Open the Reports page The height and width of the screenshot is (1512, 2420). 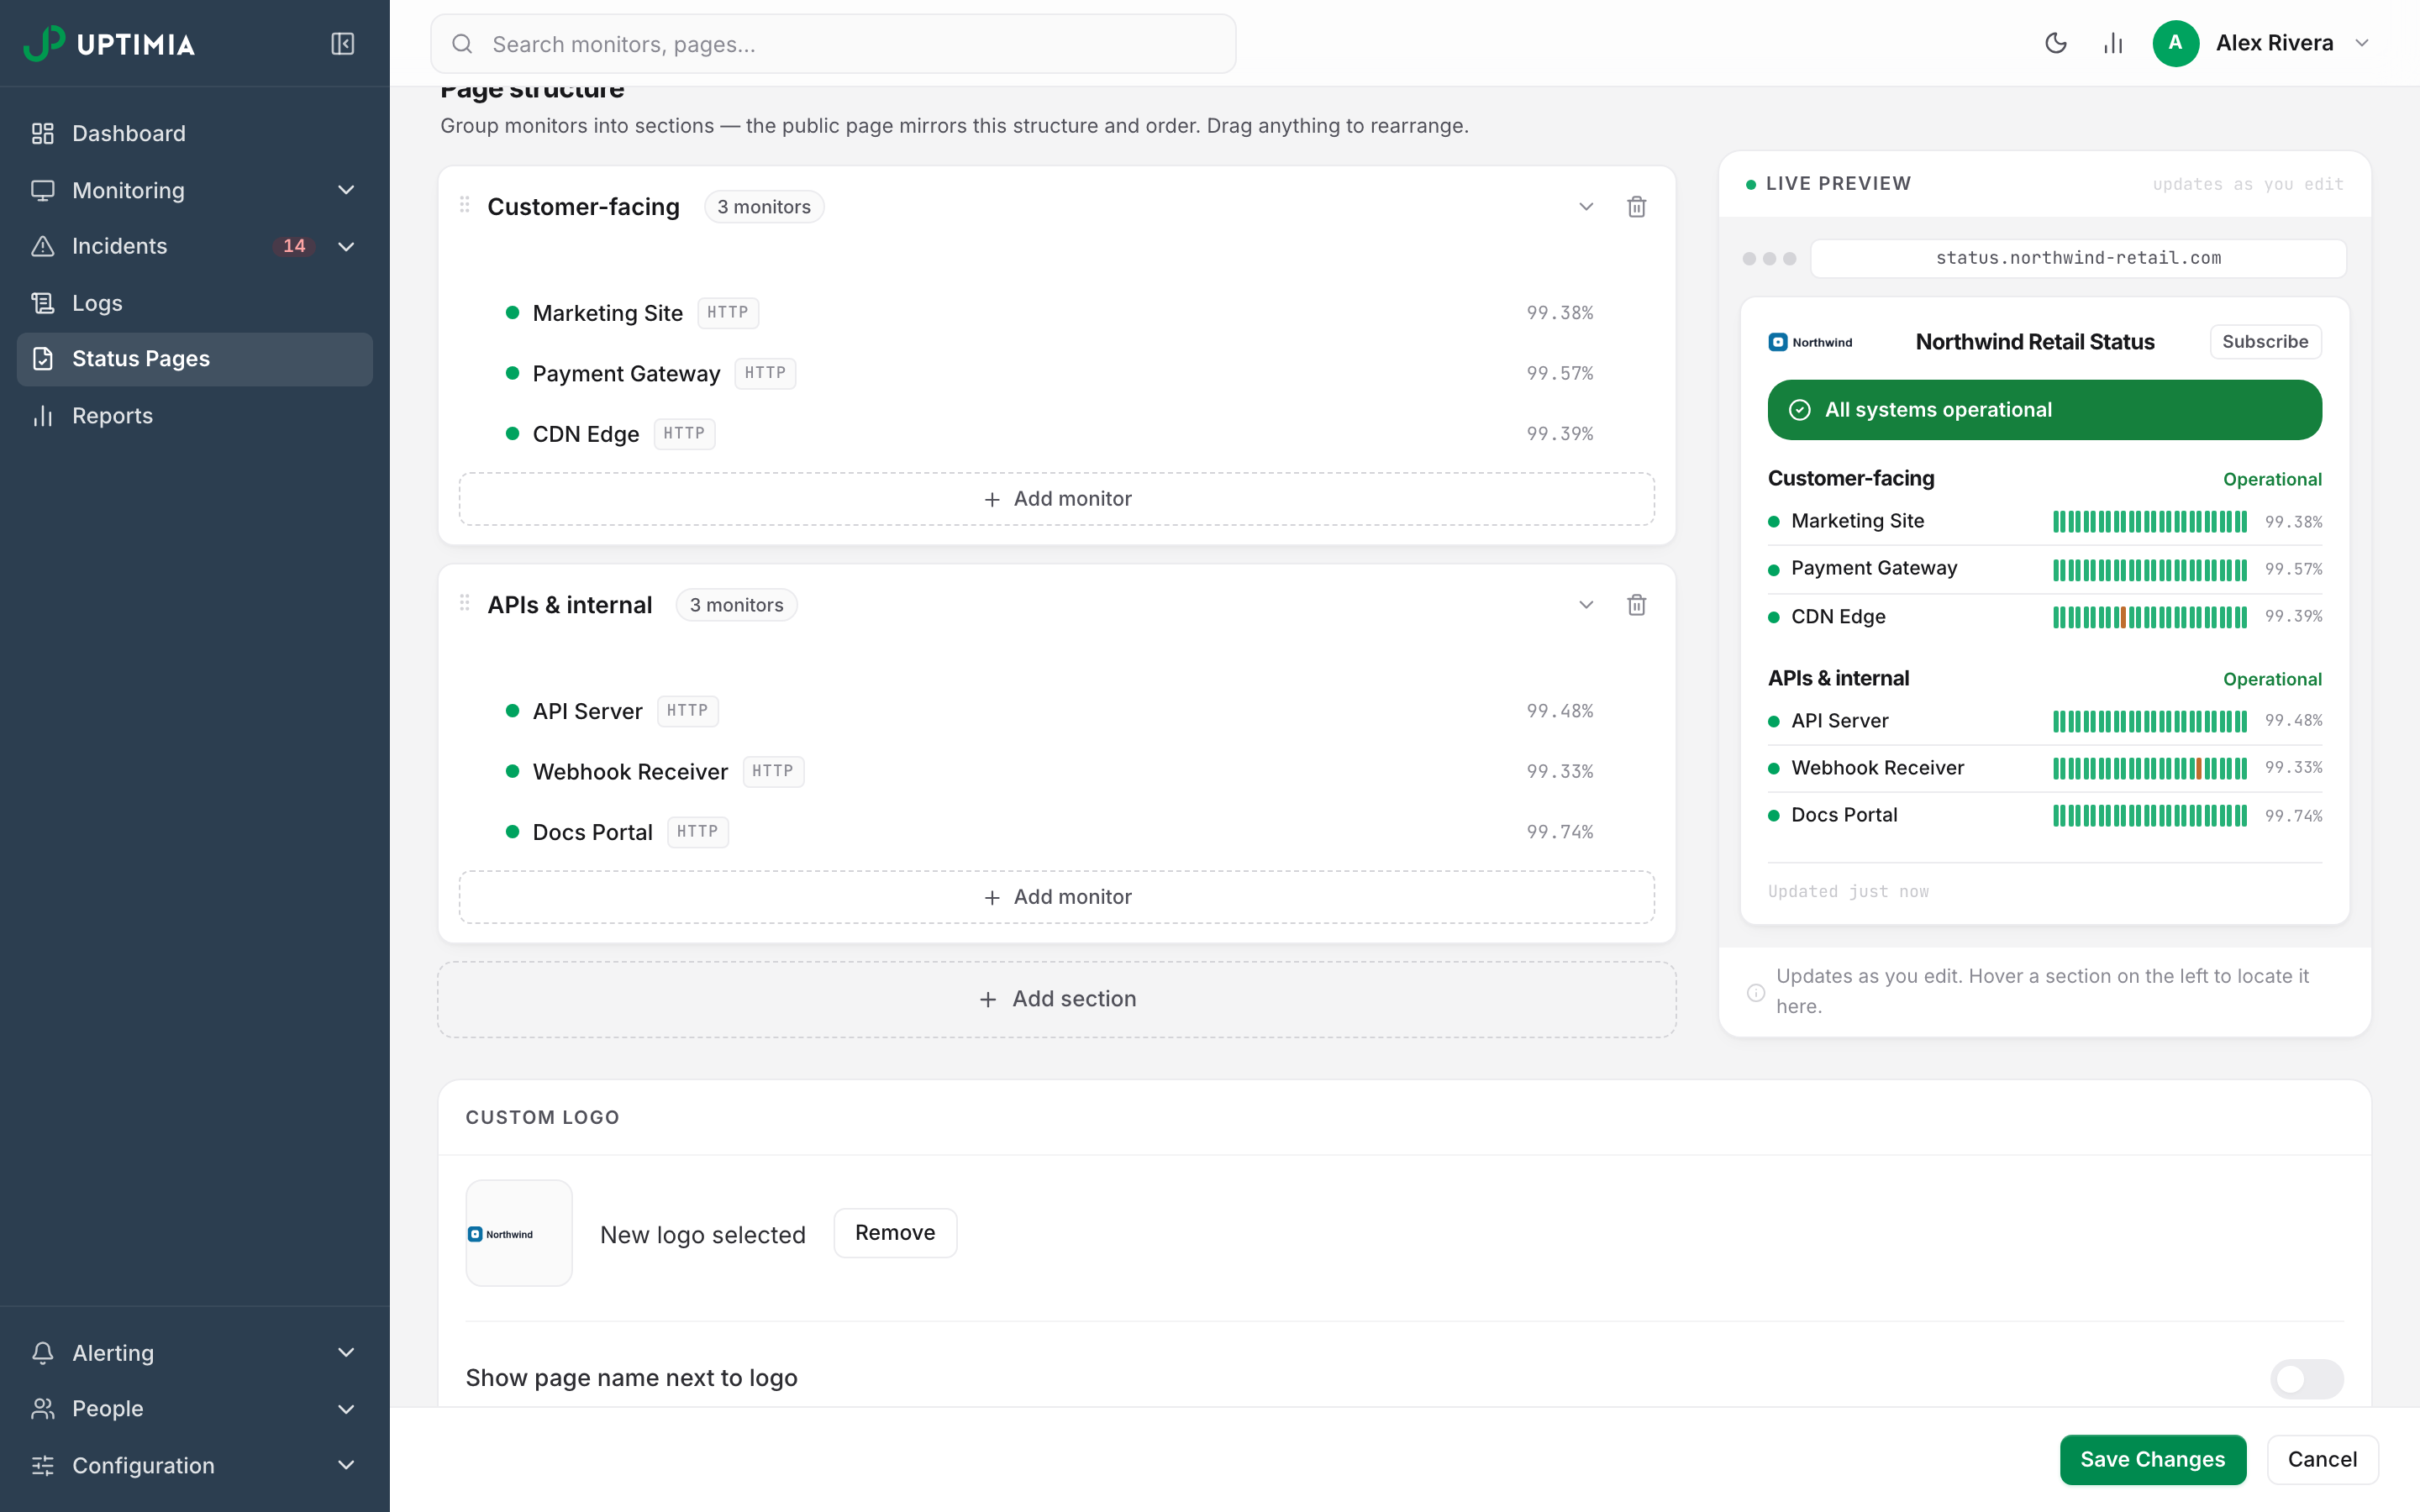pyautogui.click(x=195, y=416)
